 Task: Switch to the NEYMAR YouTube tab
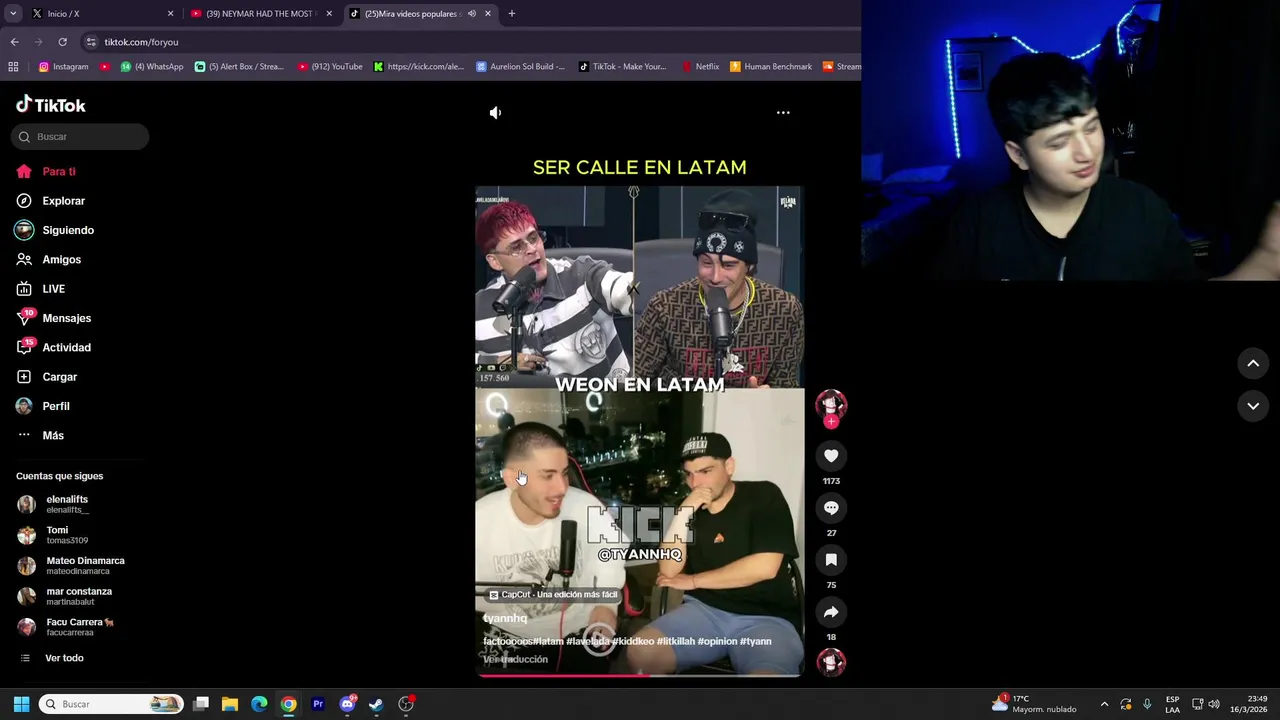point(260,14)
